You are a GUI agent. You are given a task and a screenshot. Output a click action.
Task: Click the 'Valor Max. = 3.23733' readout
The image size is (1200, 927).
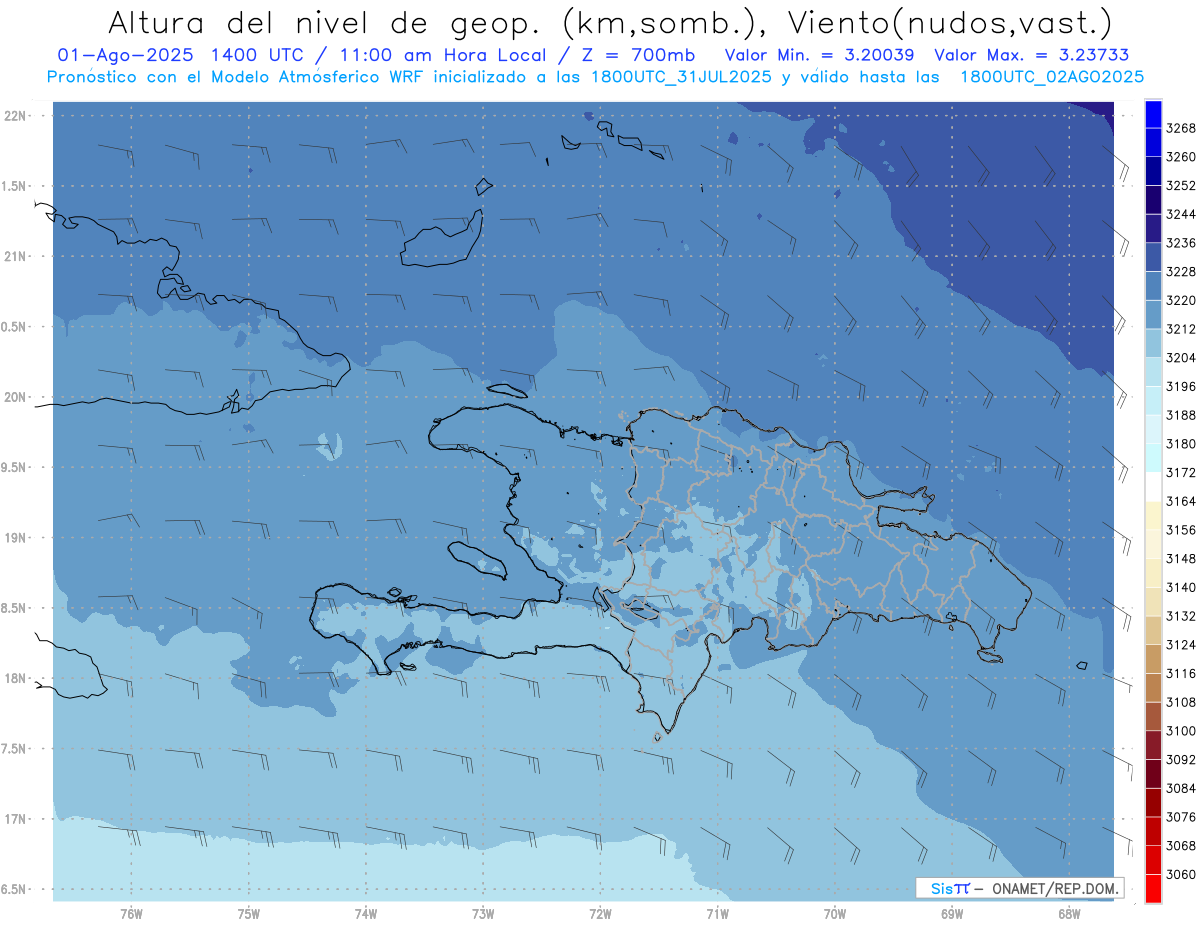pyautogui.click(x=1032, y=55)
